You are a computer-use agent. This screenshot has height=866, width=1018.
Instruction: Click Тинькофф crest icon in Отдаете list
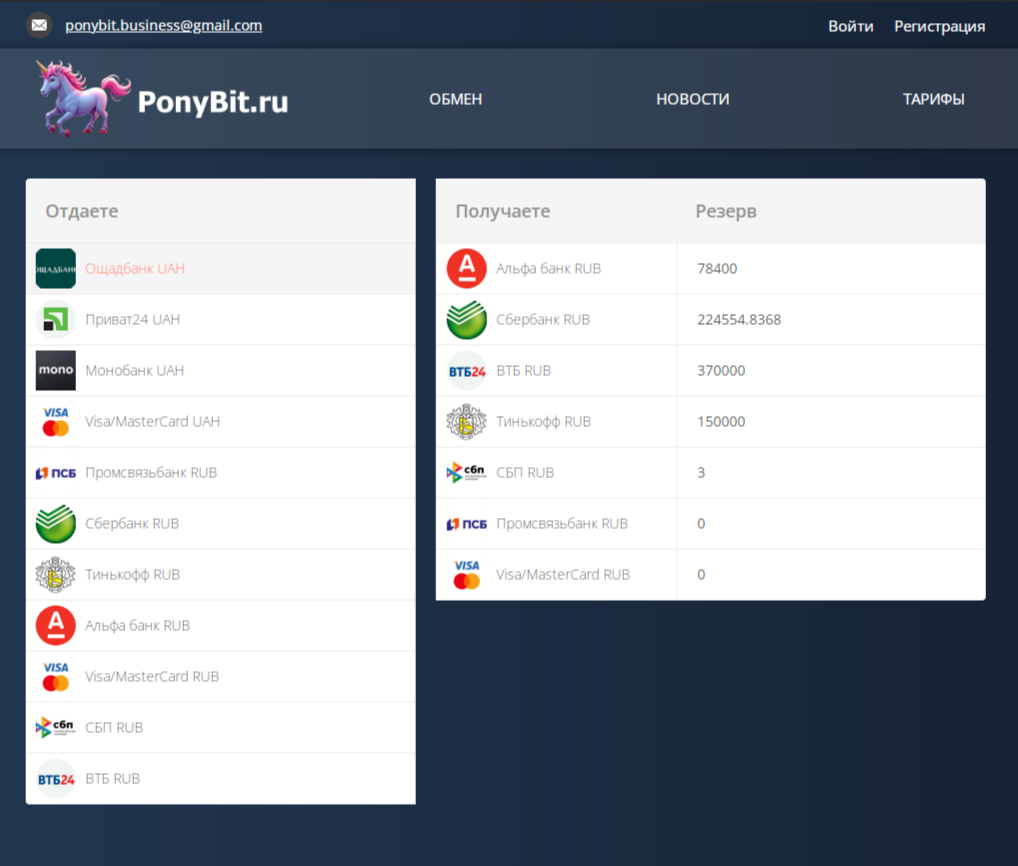[56, 575]
